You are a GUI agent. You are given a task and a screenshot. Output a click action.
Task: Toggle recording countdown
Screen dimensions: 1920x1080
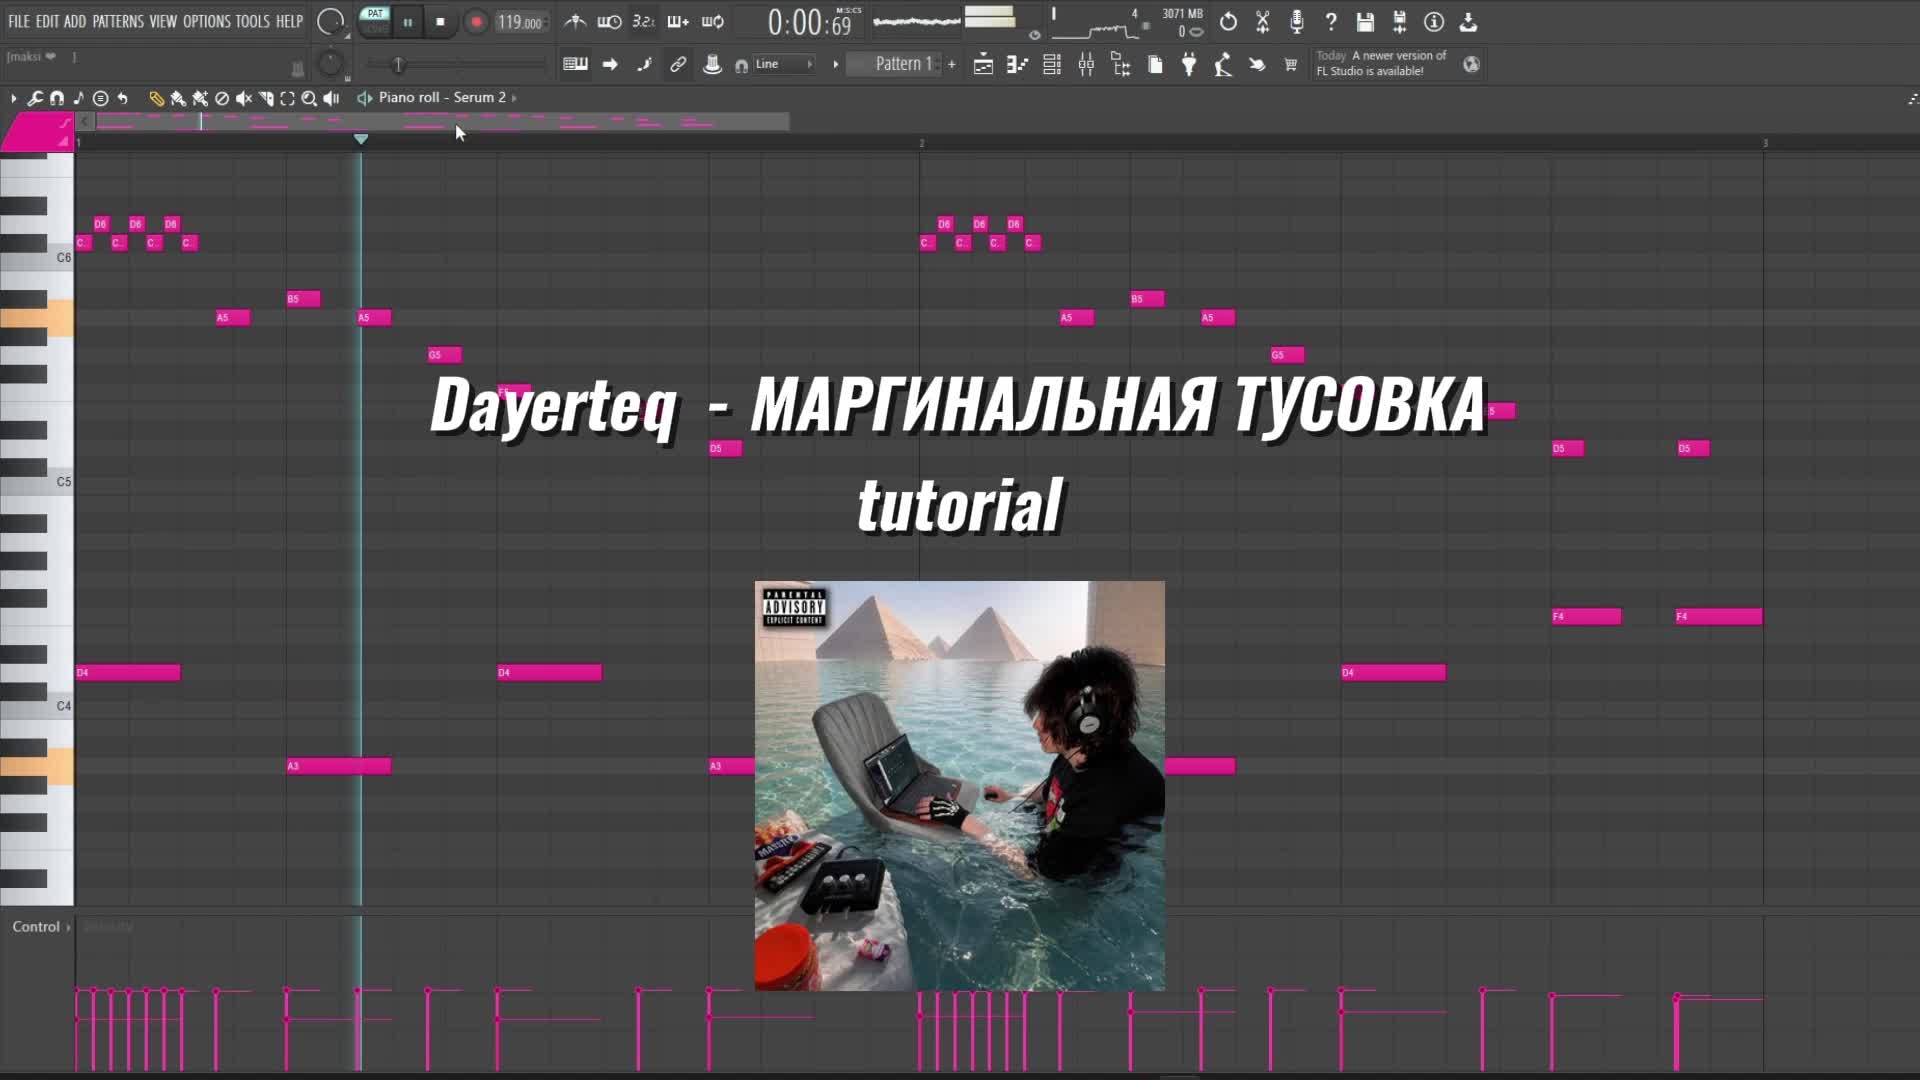click(643, 22)
